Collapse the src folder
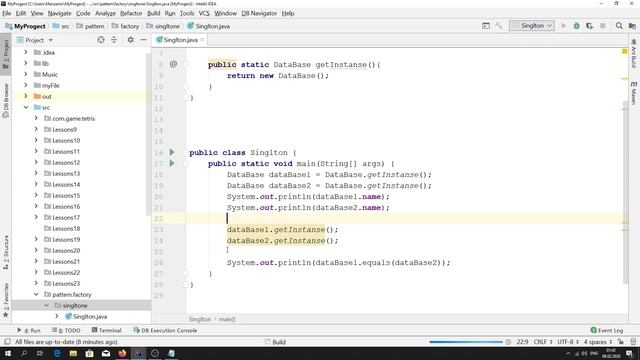640x360 pixels. [x=26, y=107]
